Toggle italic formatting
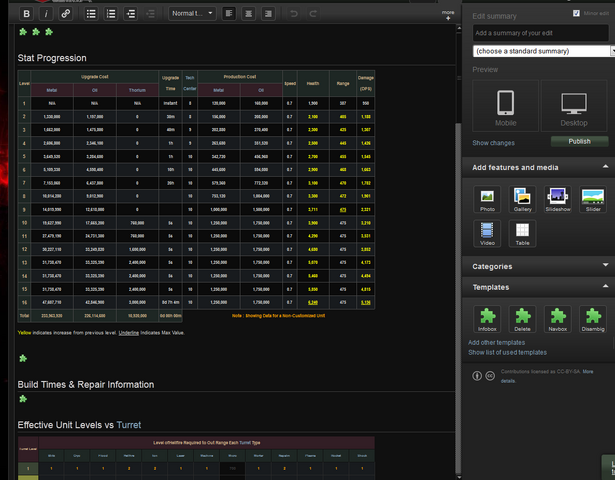This screenshot has width=615, height=480. pos(46,14)
